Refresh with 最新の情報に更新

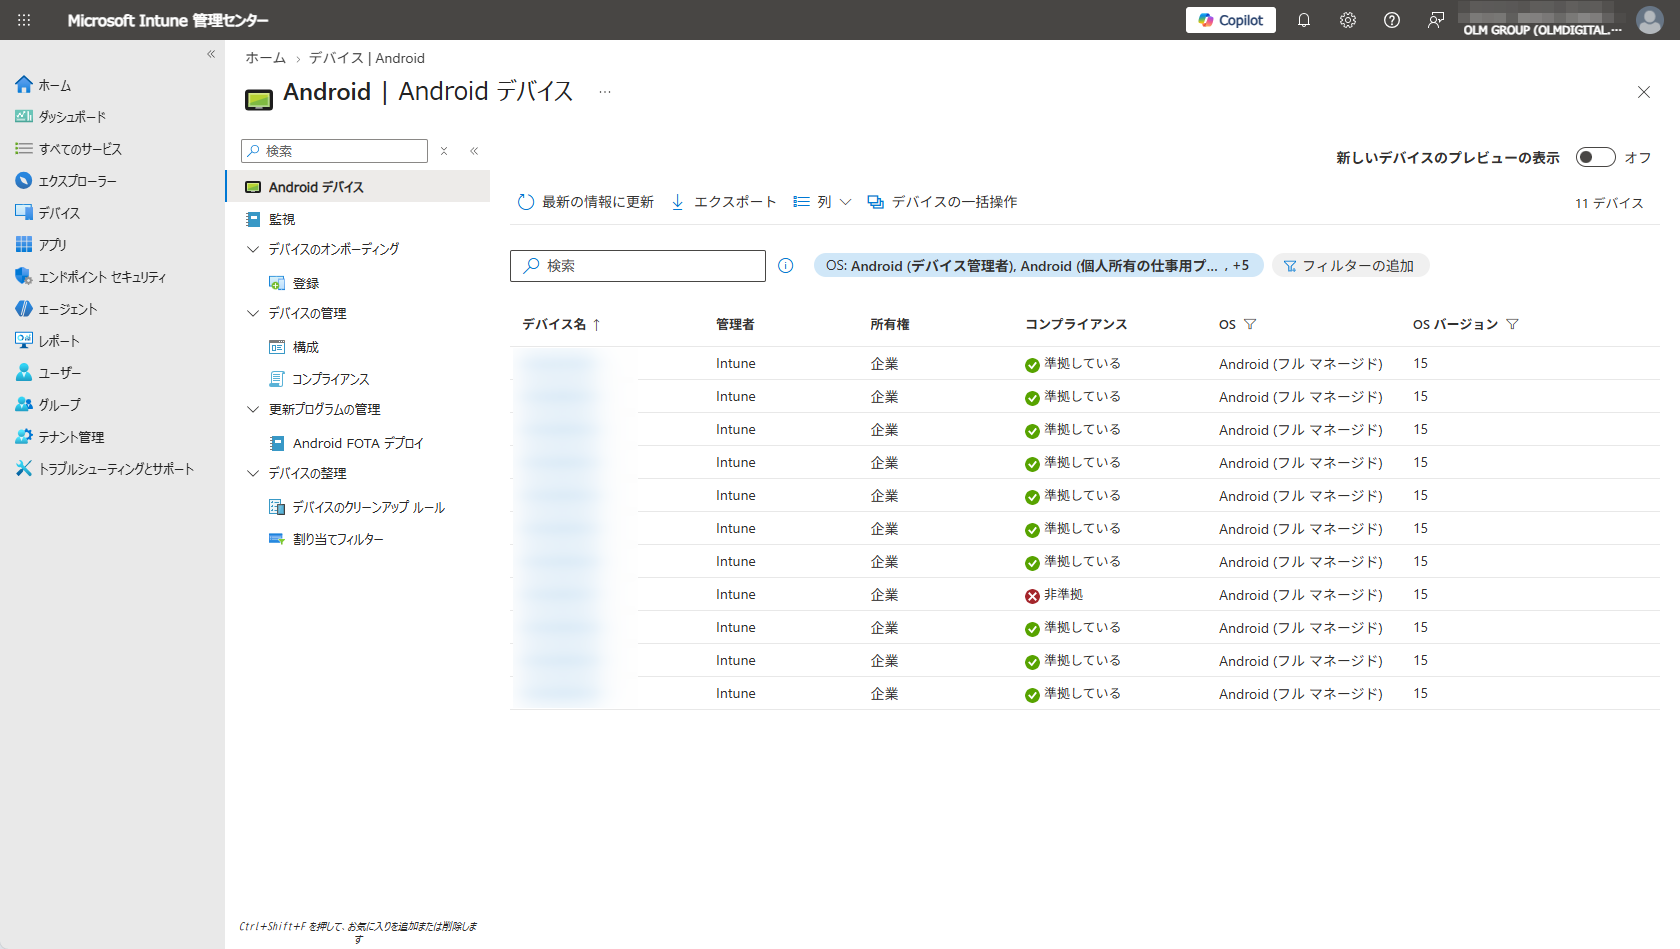pos(586,202)
